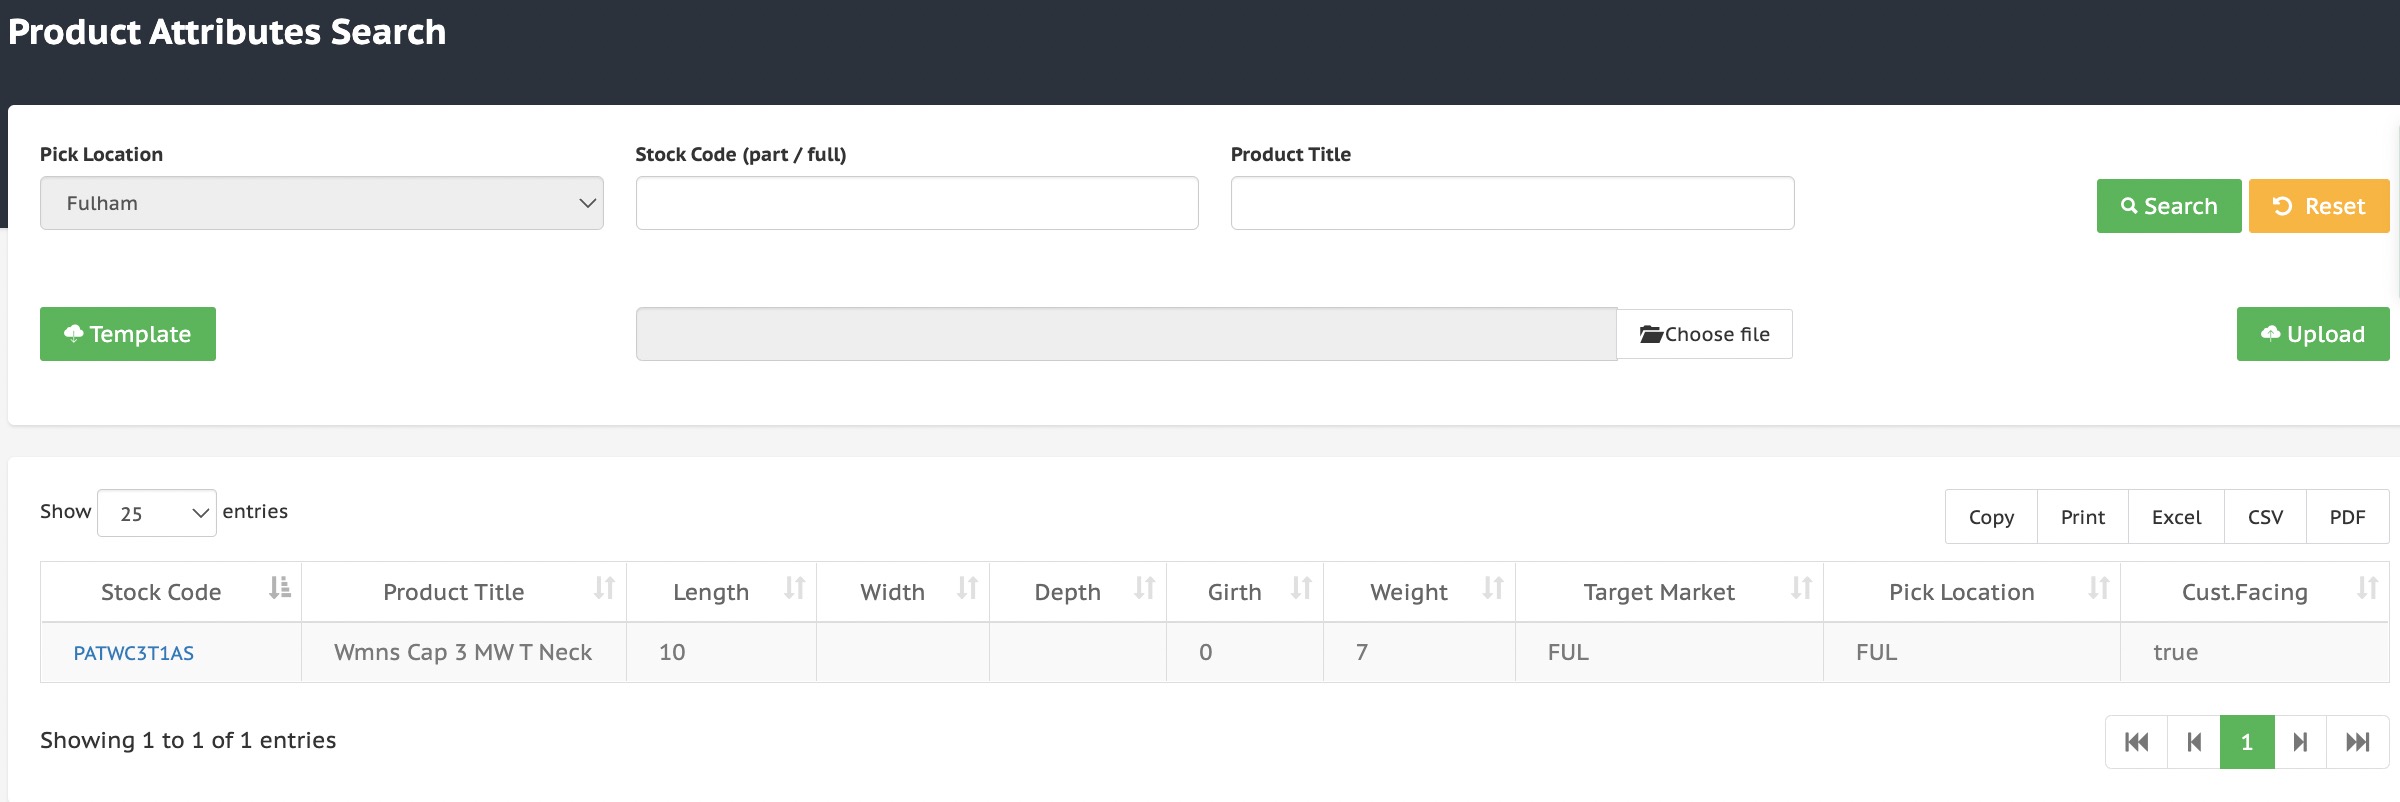Screen dimensions: 2400x802
Task: Sort by Cust.Facing column icon
Action: point(2368,588)
